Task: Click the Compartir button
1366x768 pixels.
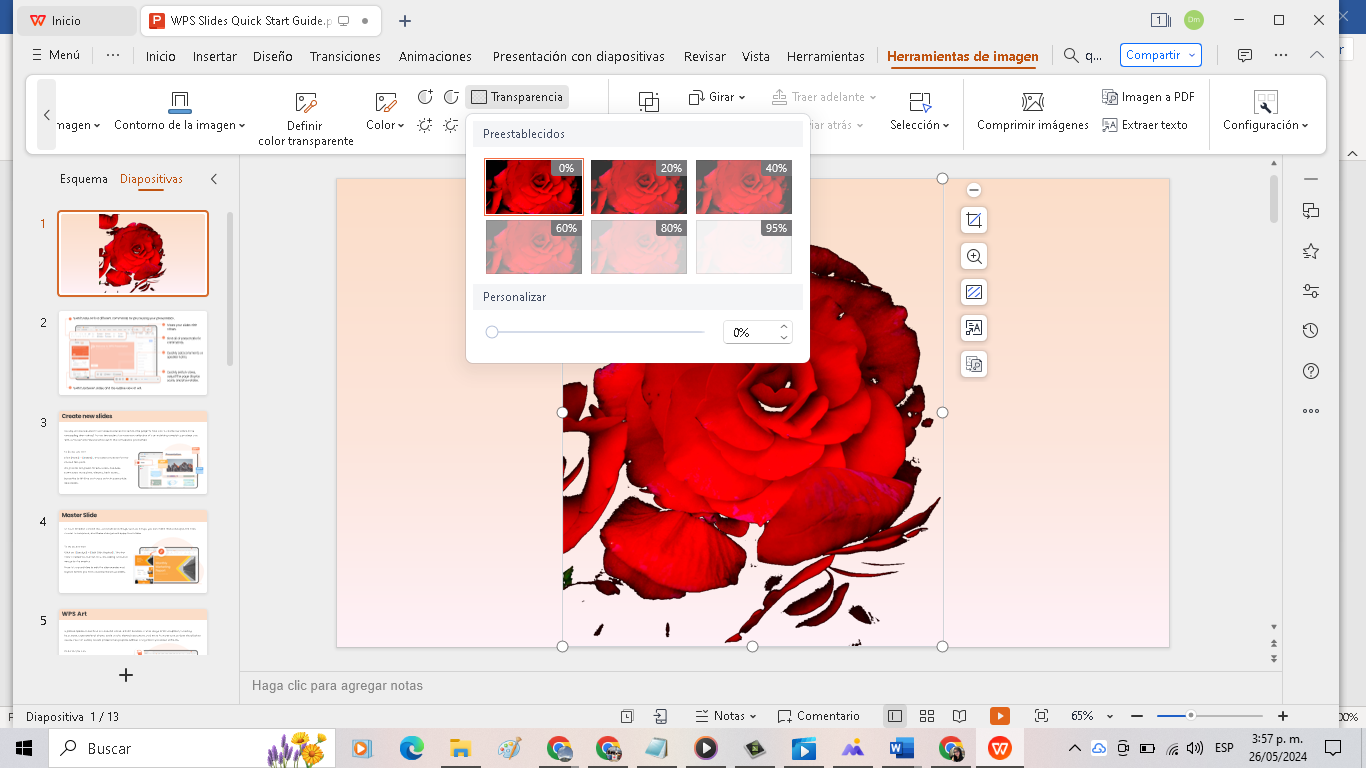Action: tap(1160, 56)
